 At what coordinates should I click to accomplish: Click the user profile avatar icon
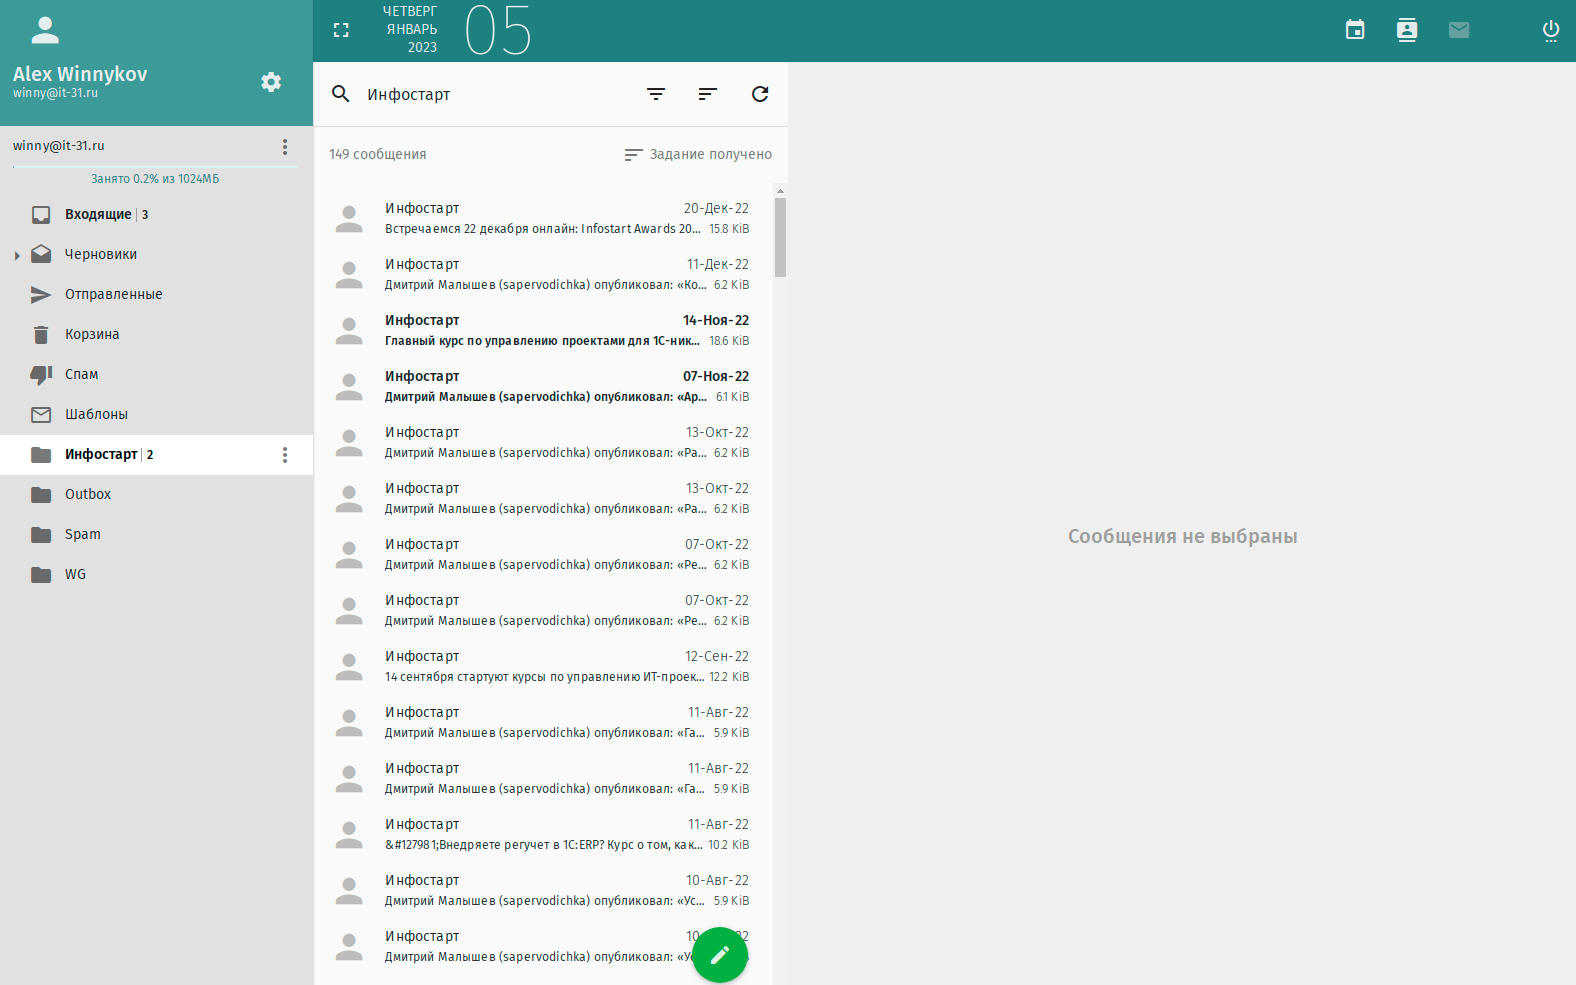[x=45, y=30]
